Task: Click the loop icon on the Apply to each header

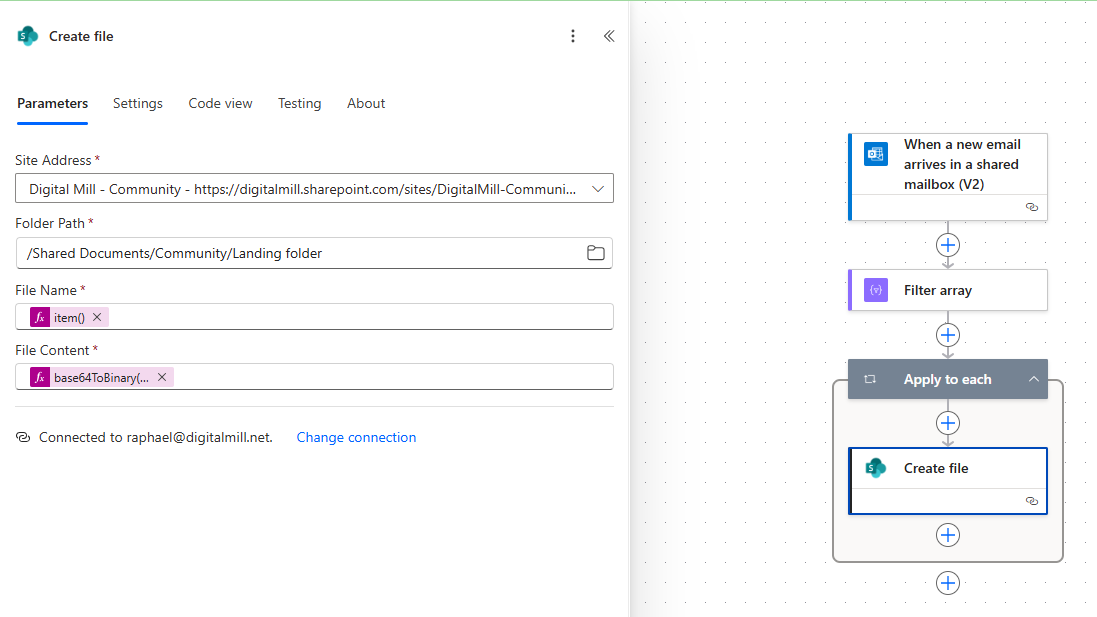Action: tap(870, 379)
